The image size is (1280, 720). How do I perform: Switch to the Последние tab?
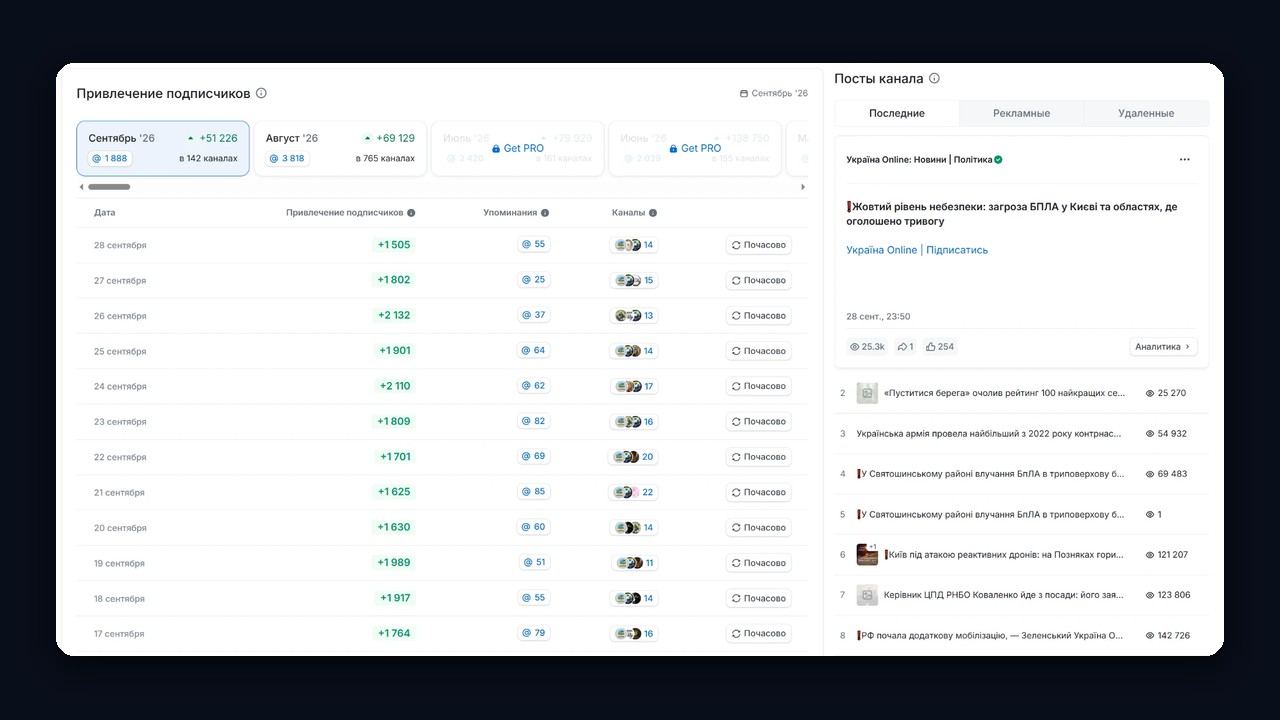pyautogui.click(x=897, y=113)
